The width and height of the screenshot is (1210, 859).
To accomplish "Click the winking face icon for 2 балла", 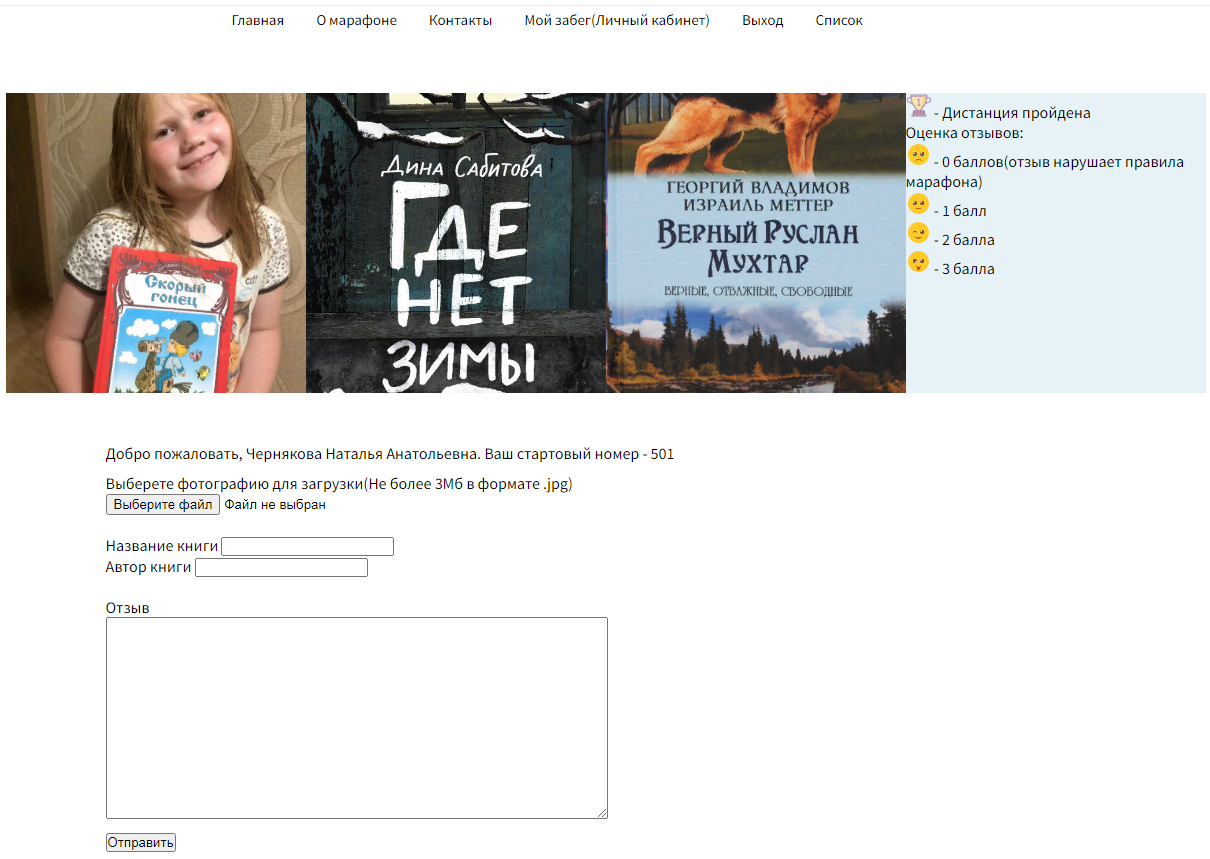I will (918, 233).
